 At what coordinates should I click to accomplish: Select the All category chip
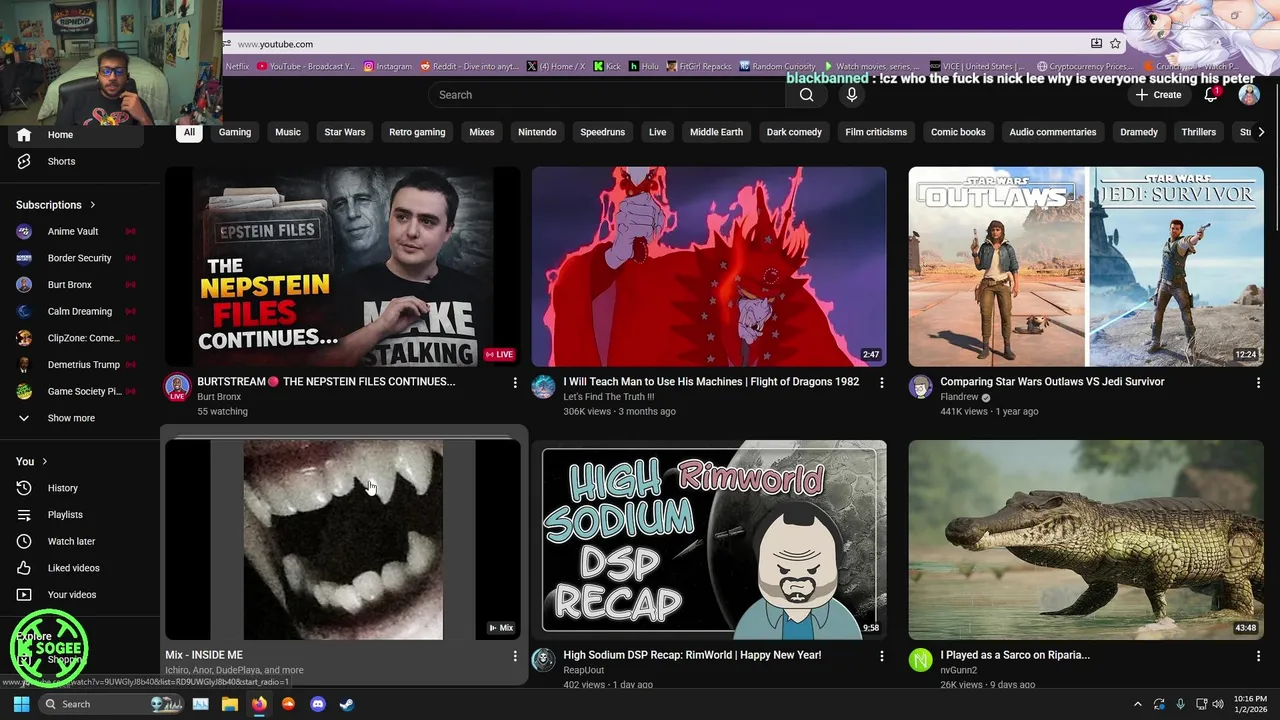(189, 132)
